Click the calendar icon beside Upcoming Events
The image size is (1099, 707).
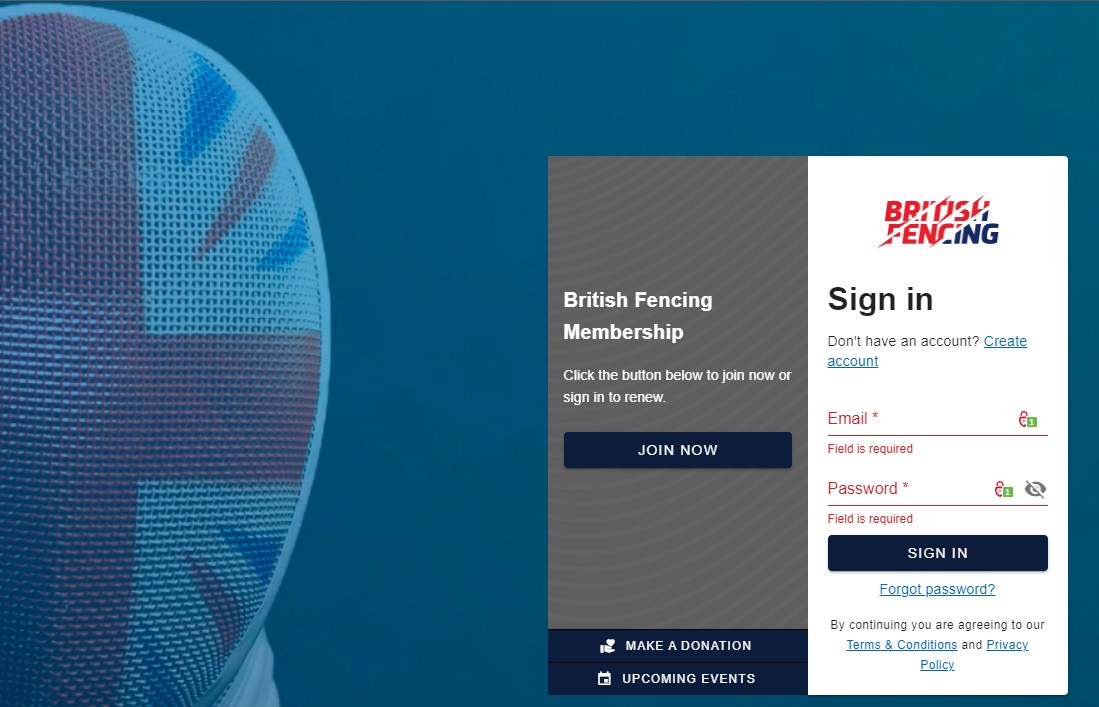(604, 679)
